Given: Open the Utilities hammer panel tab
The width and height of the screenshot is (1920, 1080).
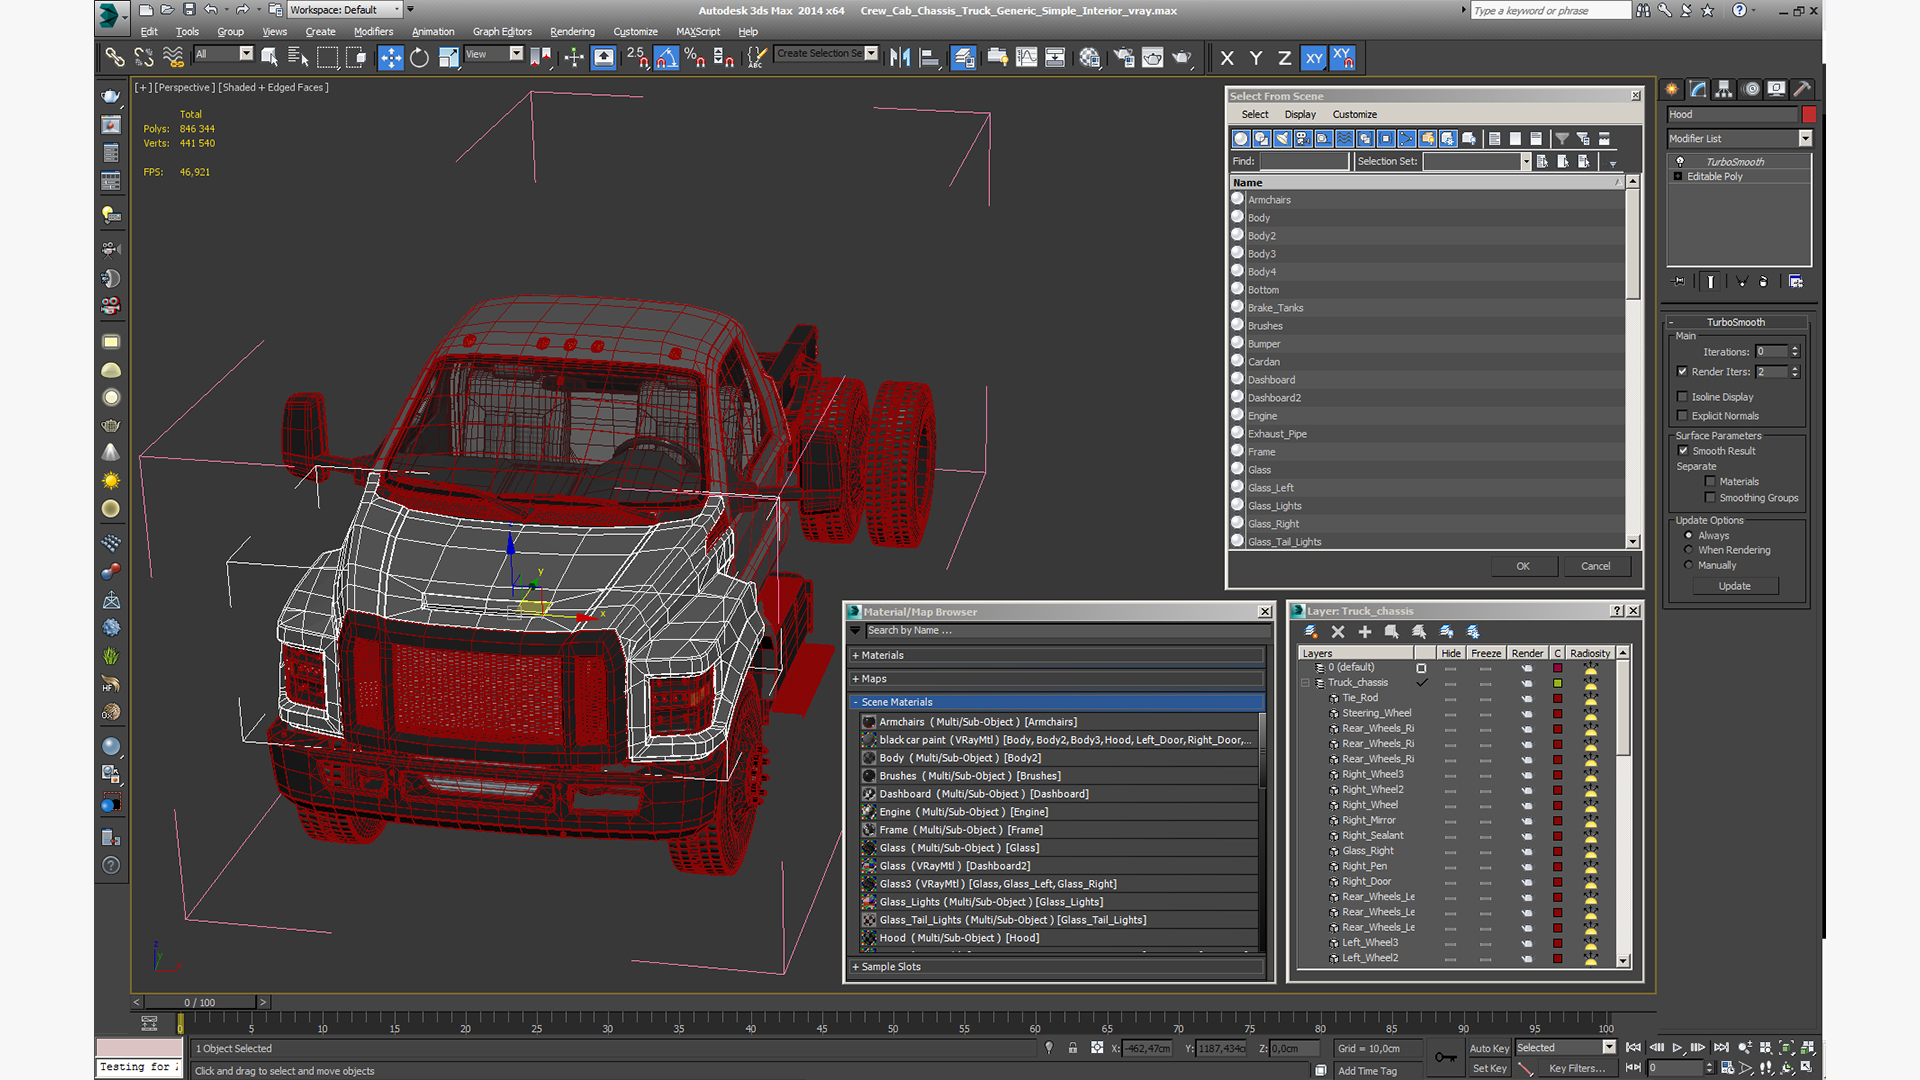Looking at the screenshot, I should [x=1802, y=89].
